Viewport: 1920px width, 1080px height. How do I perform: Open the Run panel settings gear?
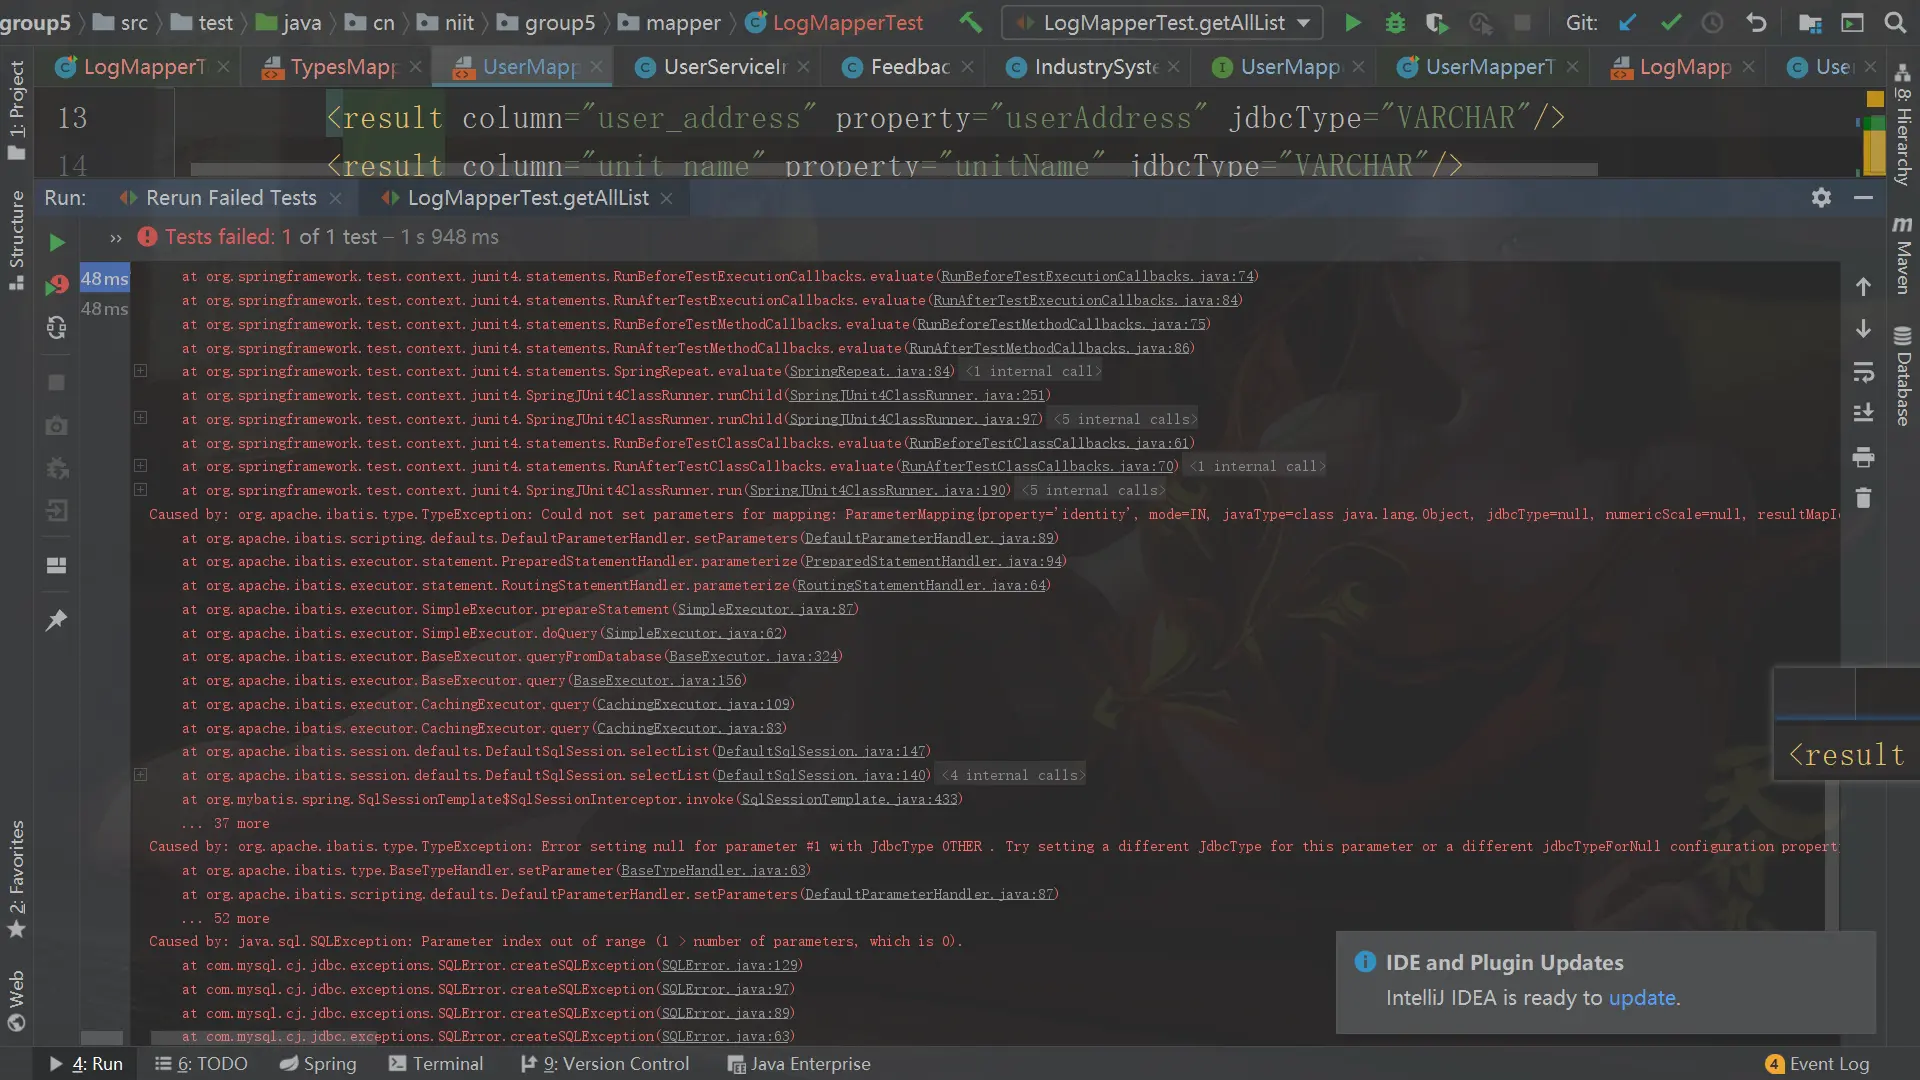tap(1821, 198)
